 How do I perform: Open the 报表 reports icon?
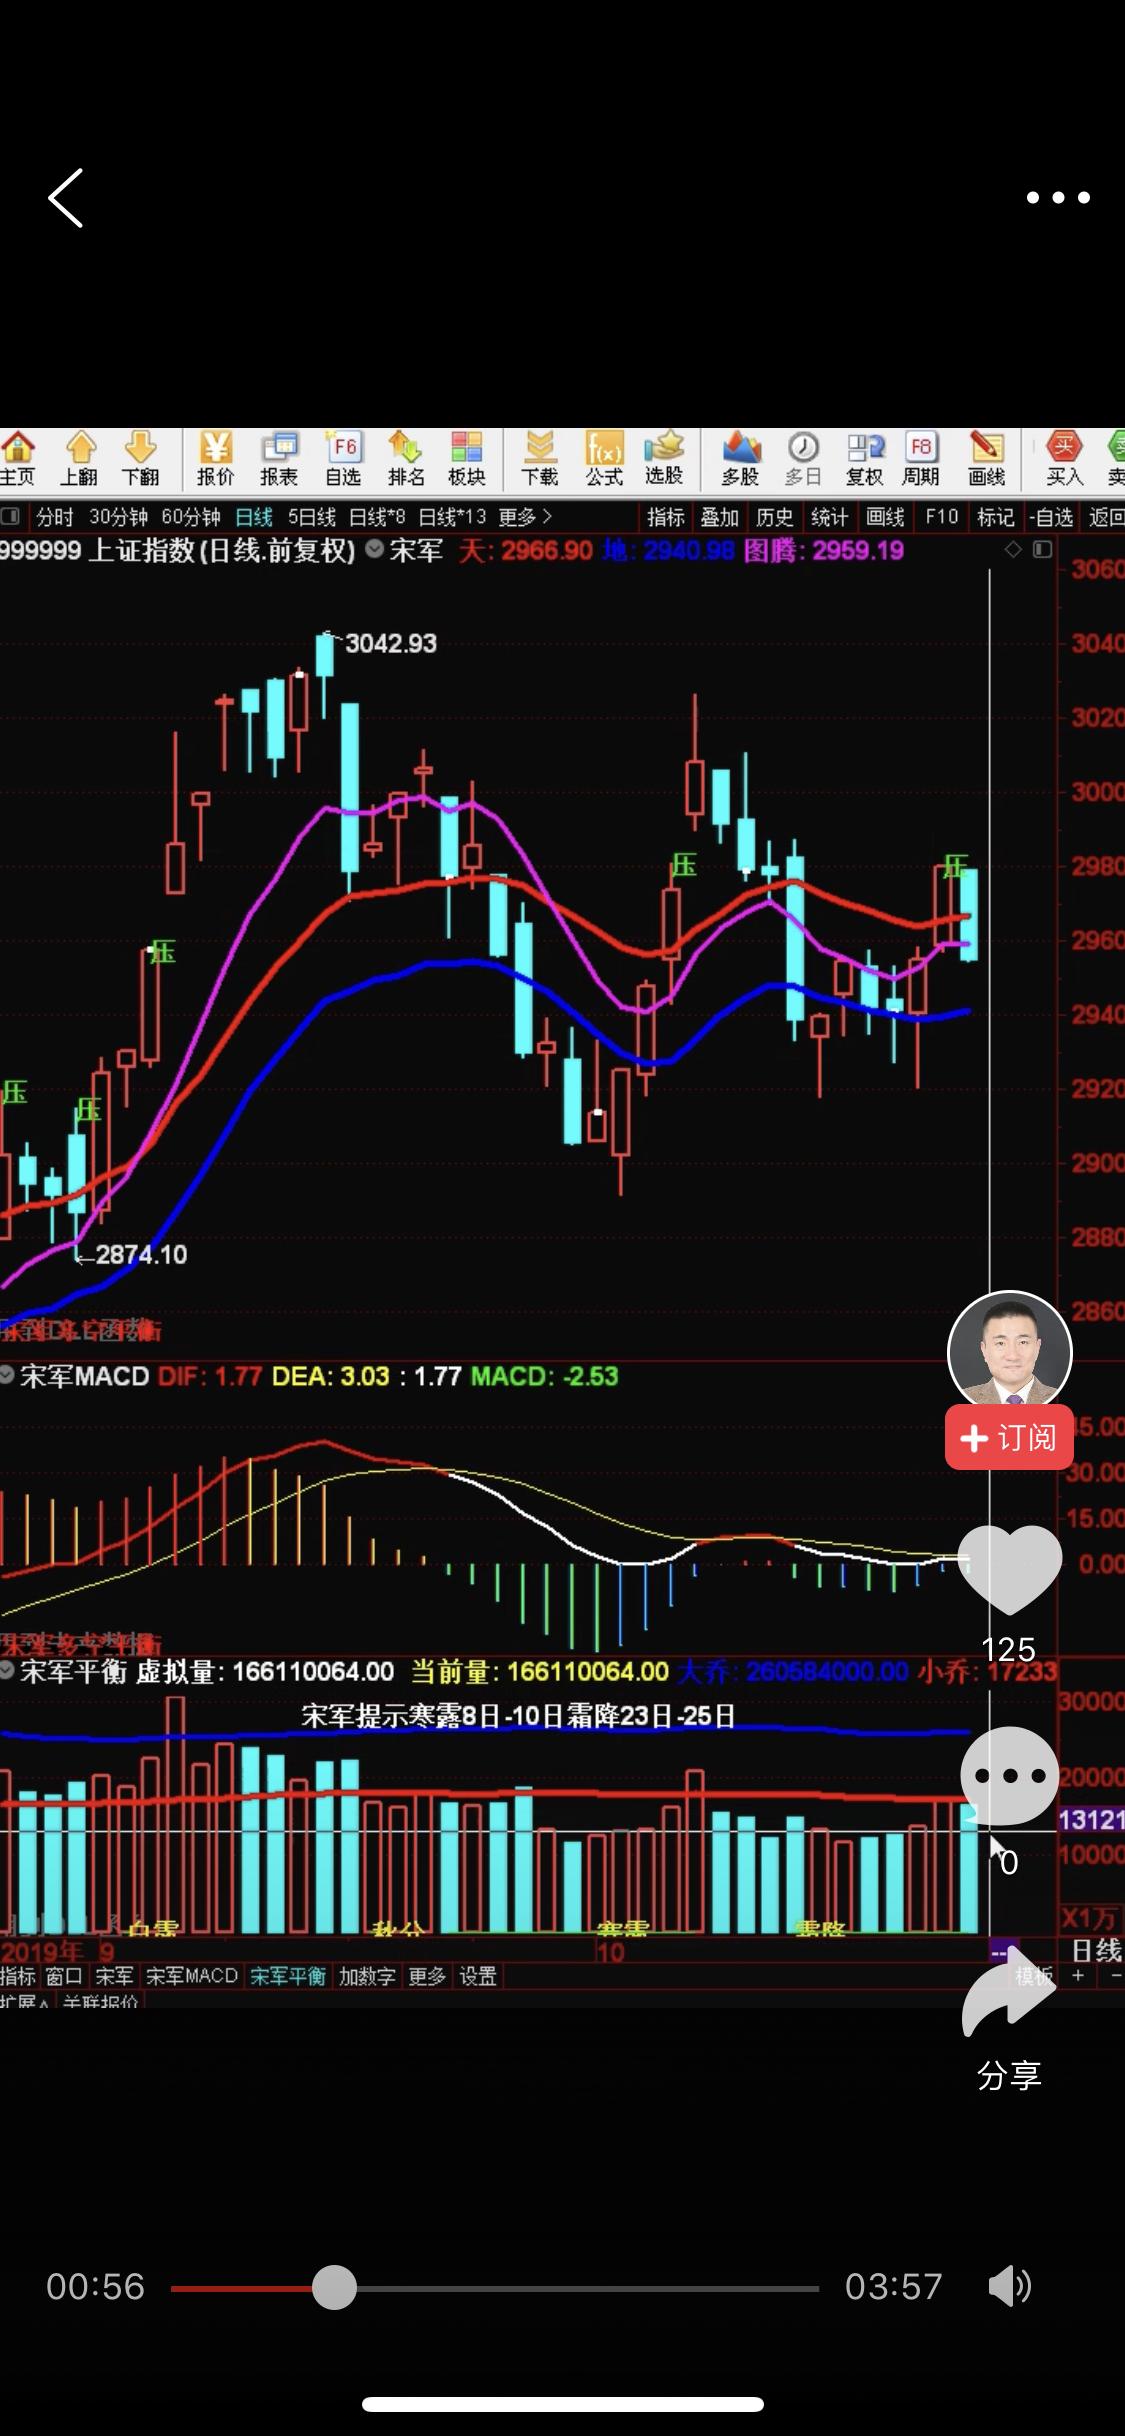pos(279,459)
